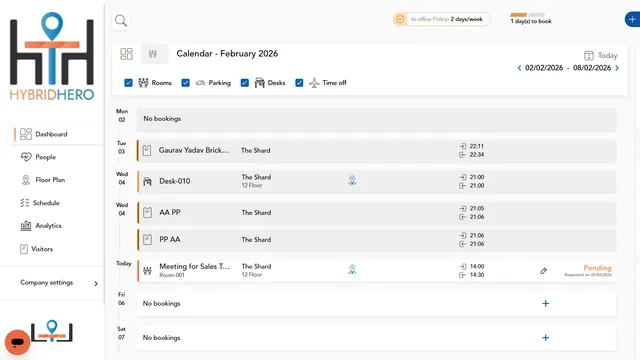
Task: Click the Meeting for Sales location pin
Action: (x=352, y=269)
